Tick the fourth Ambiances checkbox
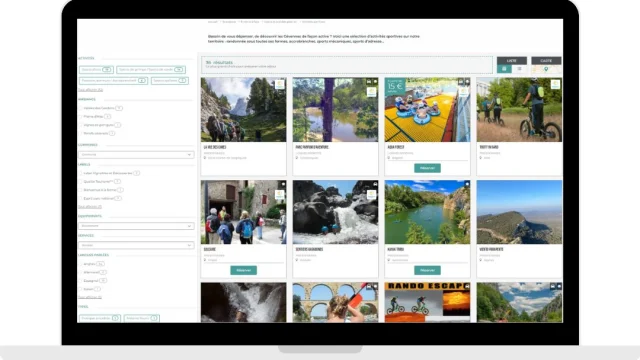 coord(80,133)
